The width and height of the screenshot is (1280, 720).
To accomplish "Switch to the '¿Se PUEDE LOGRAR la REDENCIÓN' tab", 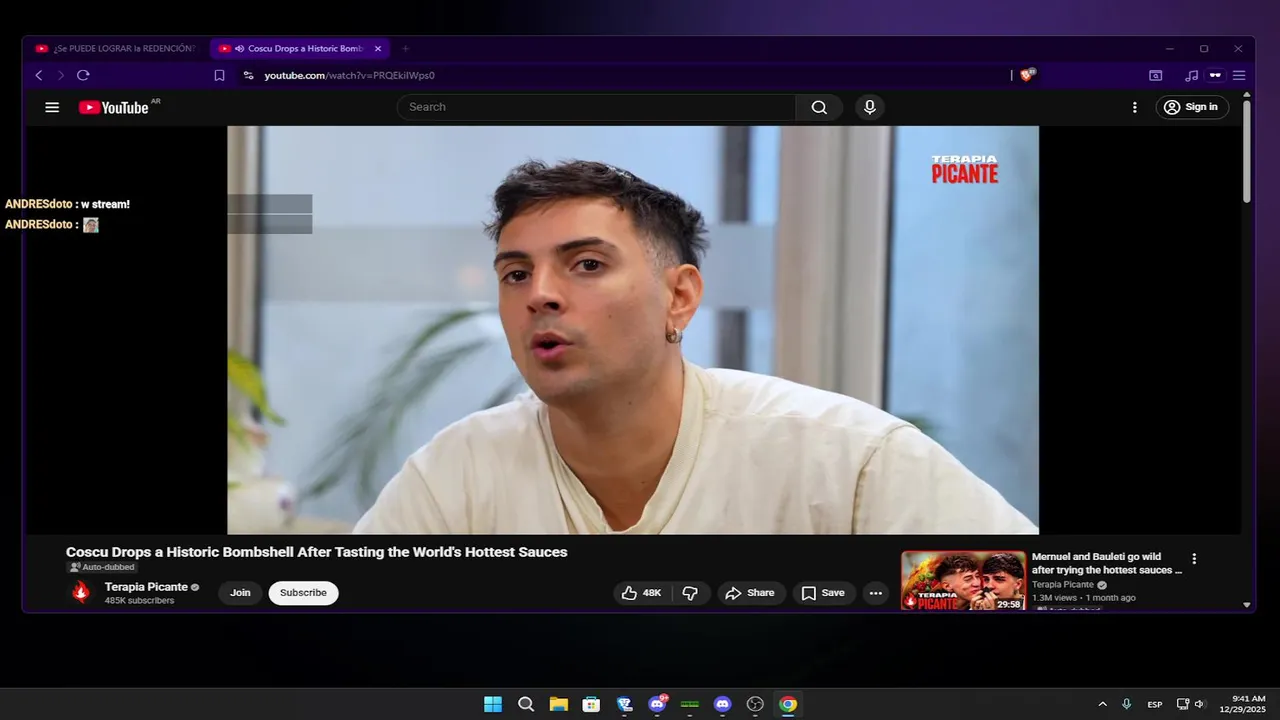I will click(x=116, y=48).
